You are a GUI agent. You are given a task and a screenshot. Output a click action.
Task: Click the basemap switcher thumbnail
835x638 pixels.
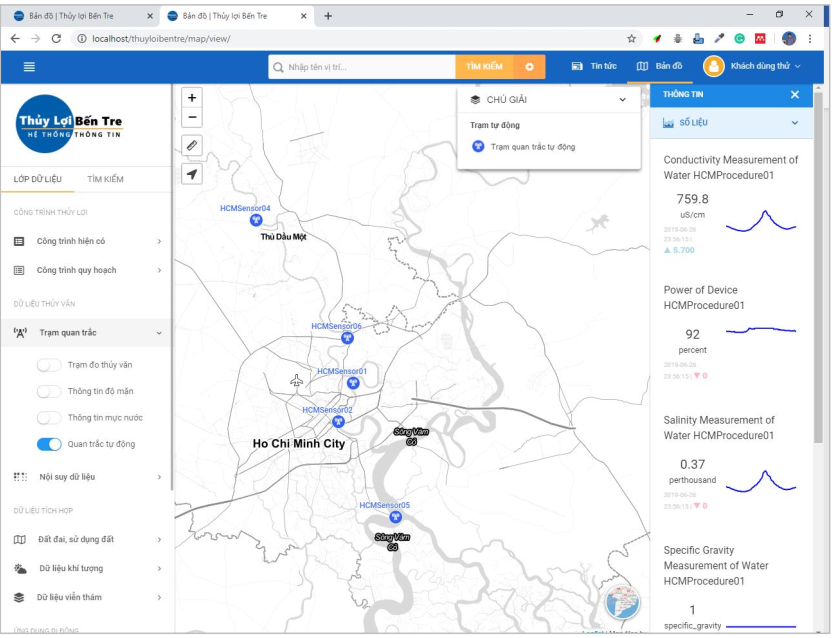click(x=622, y=603)
